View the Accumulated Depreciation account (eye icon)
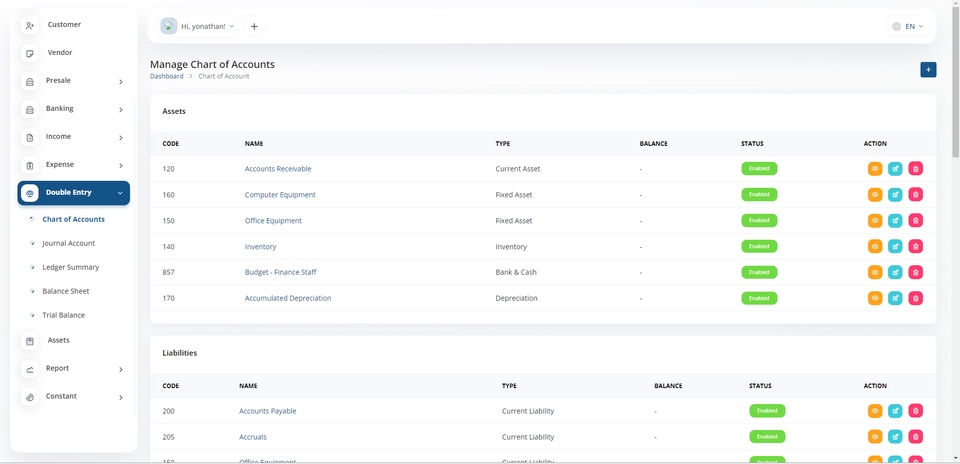This screenshot has height=464, width=960. (x=875, y=298)
